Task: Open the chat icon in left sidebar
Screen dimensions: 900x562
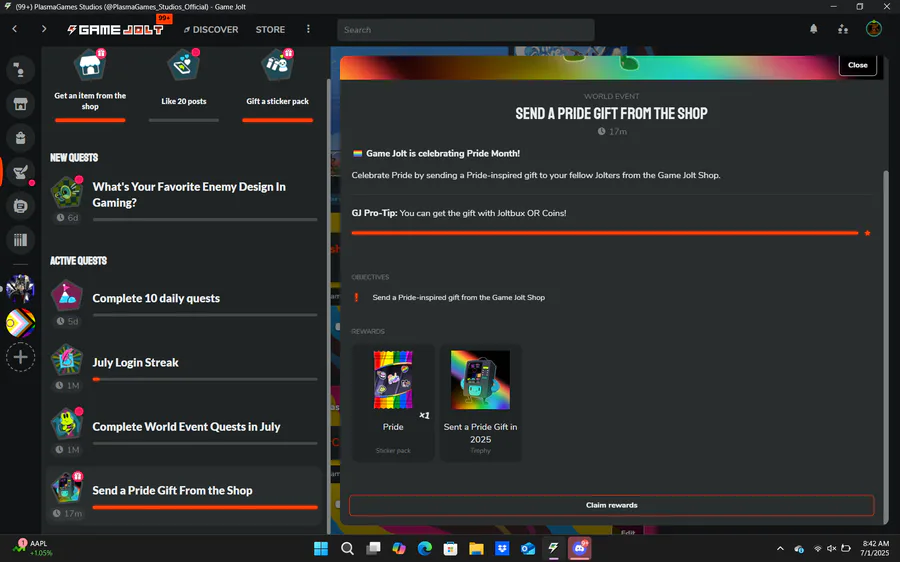Action: (20, 70)
